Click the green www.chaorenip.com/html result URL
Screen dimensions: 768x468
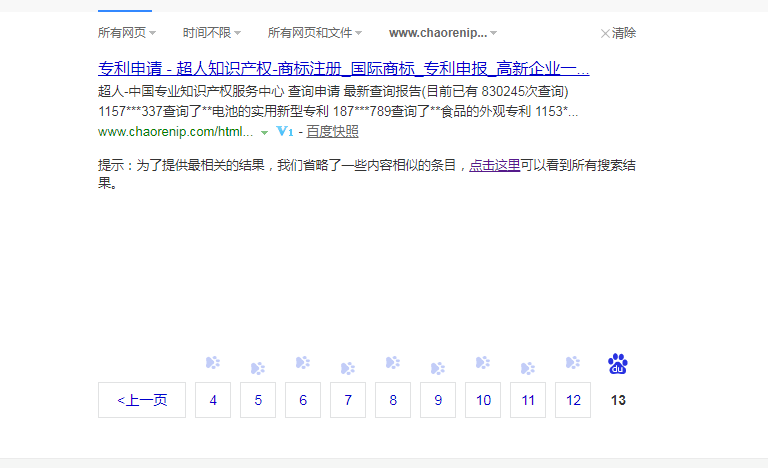point(175,132)
